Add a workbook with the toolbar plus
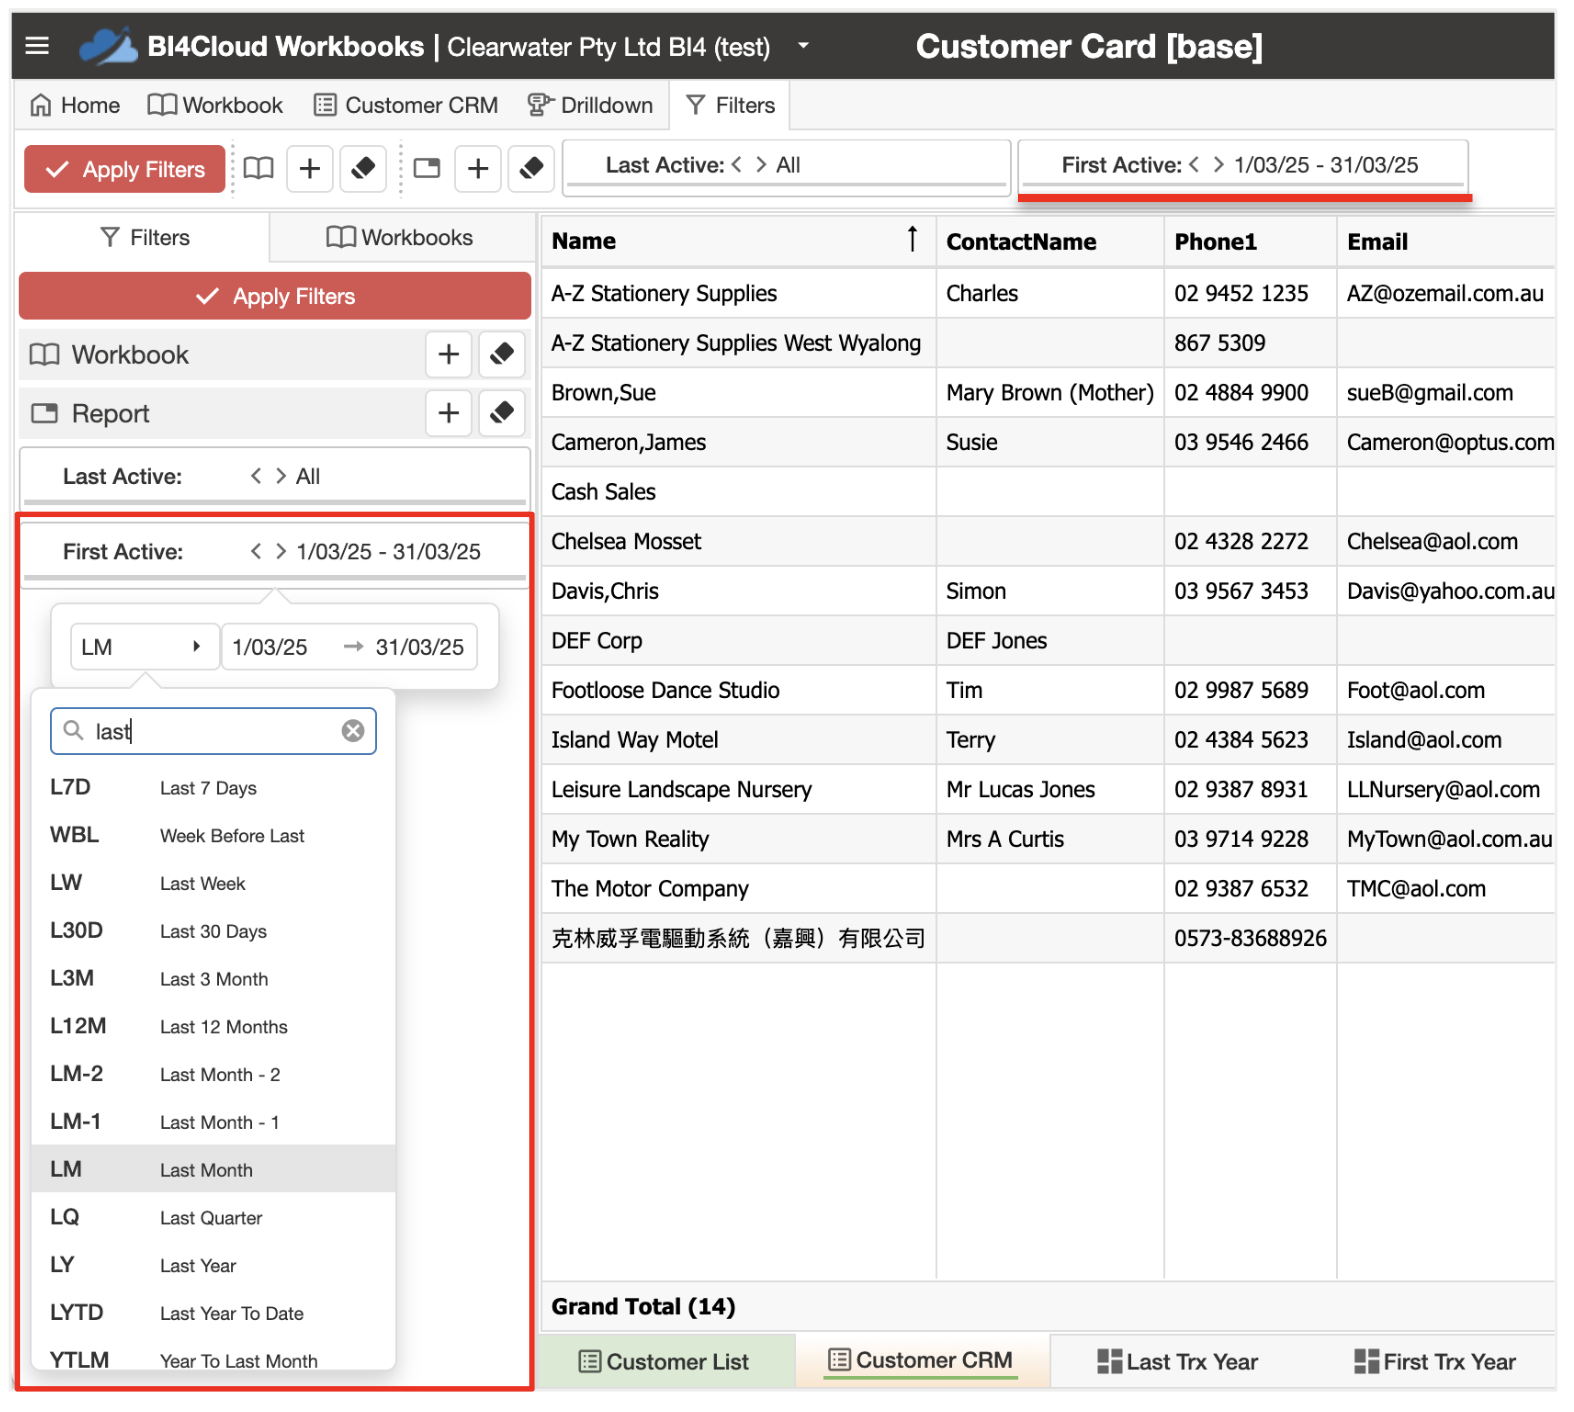 coord(310,168)
